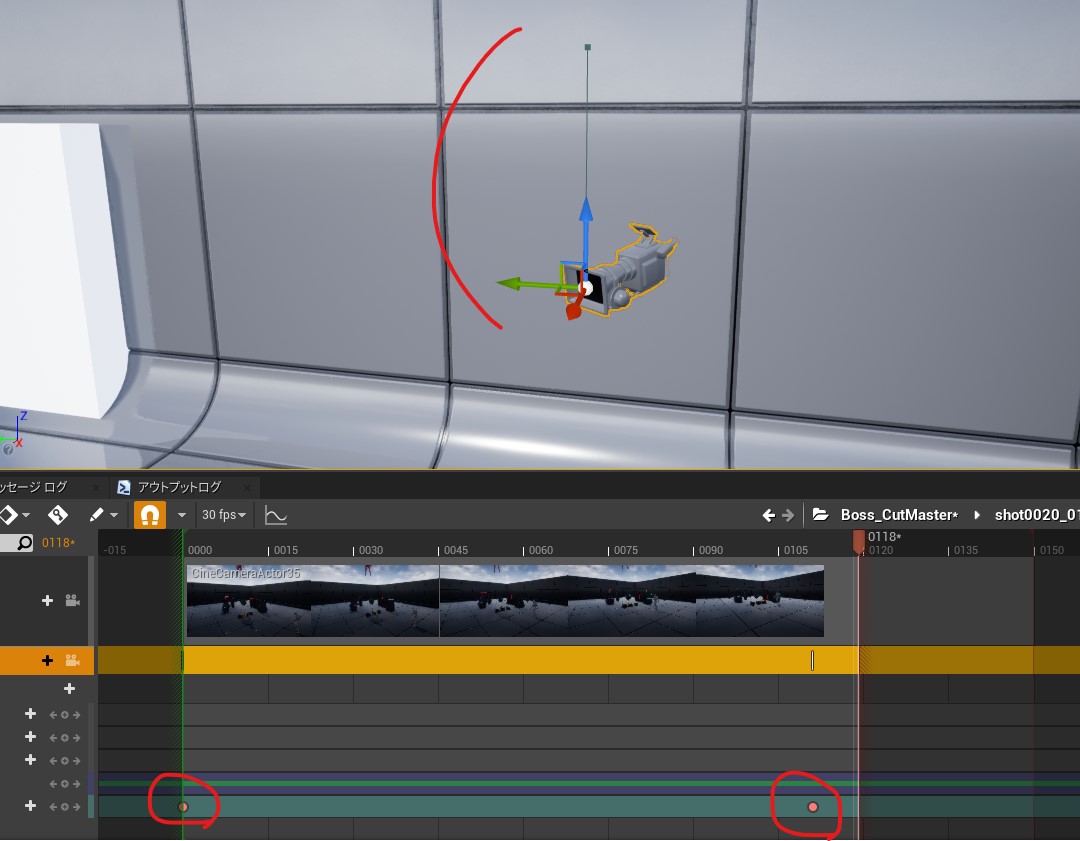Jump to next key on purple-green track row
1080x841 pixels.
point(76,784)
